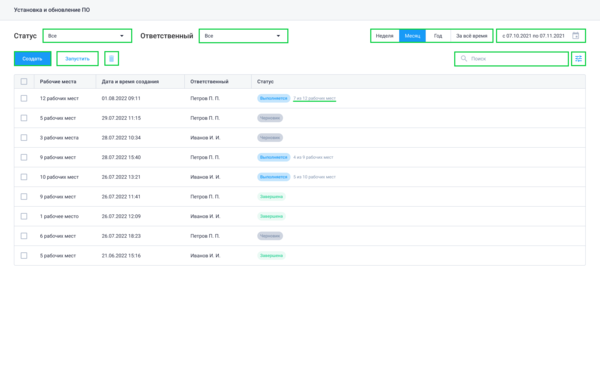Viewport: 600px width, 386px height.
Task: Open the filter settings sliders icon
Action: pyautogui.click(x=578, y=59)
